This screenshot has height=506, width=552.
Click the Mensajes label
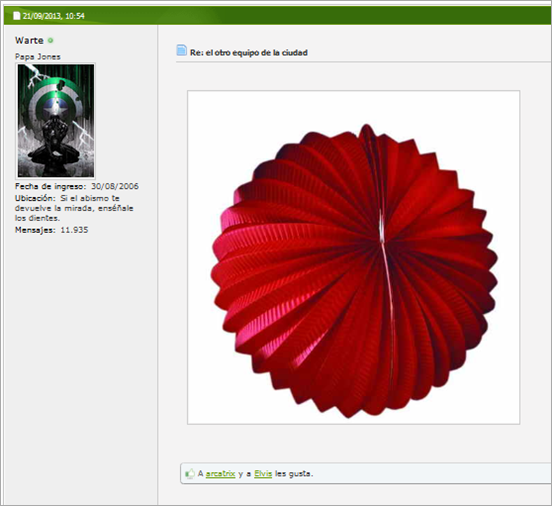coord(35,230)
